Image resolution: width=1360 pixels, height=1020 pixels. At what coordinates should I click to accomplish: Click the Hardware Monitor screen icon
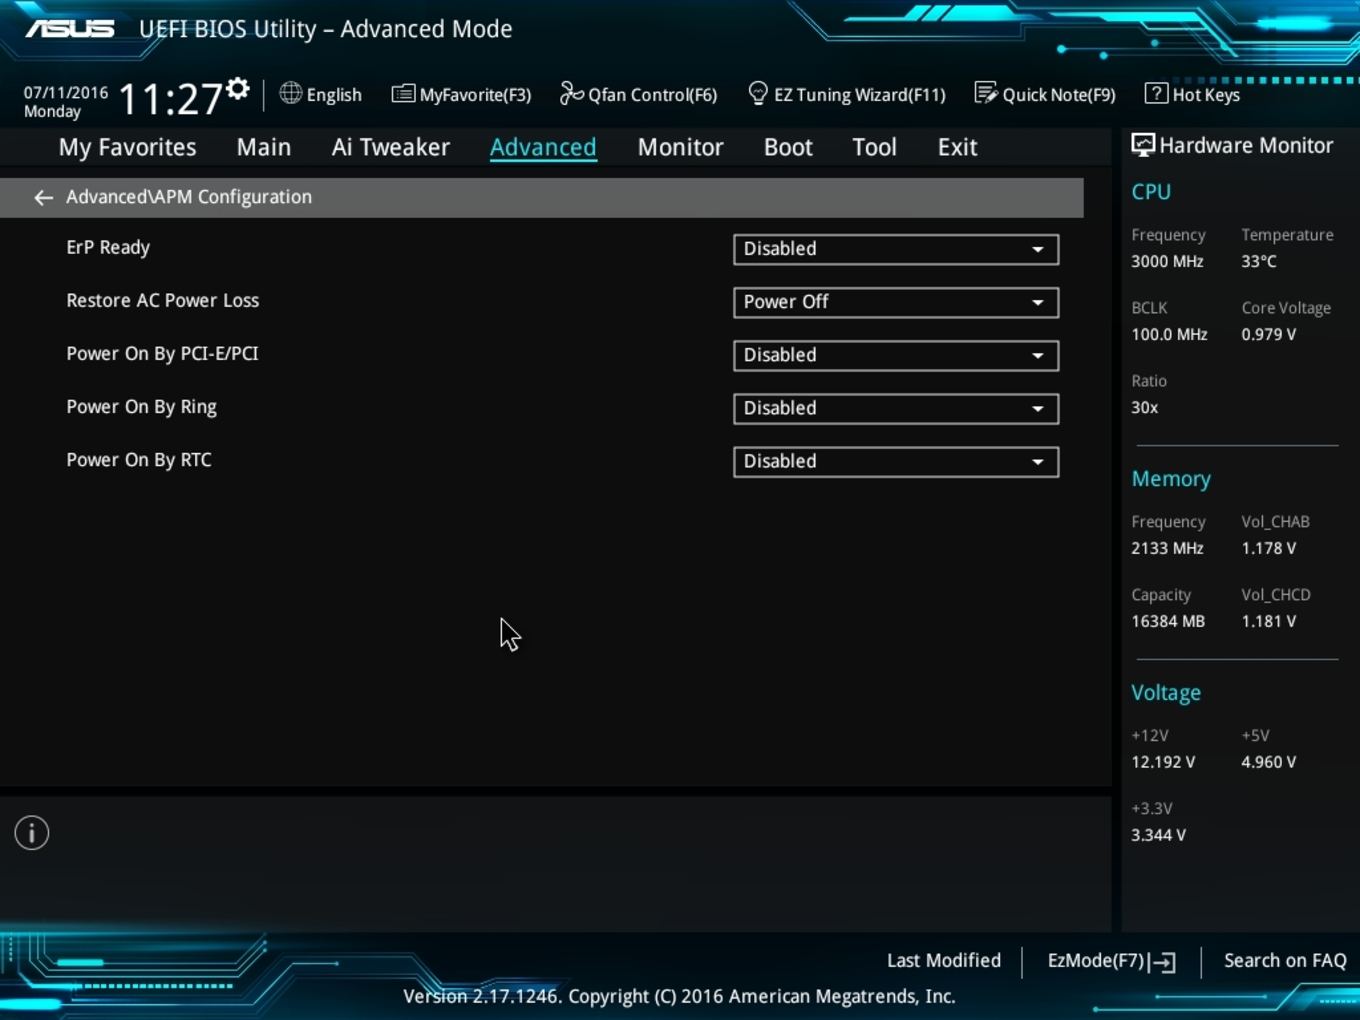pyautogui.click(x=1142, y=145)
